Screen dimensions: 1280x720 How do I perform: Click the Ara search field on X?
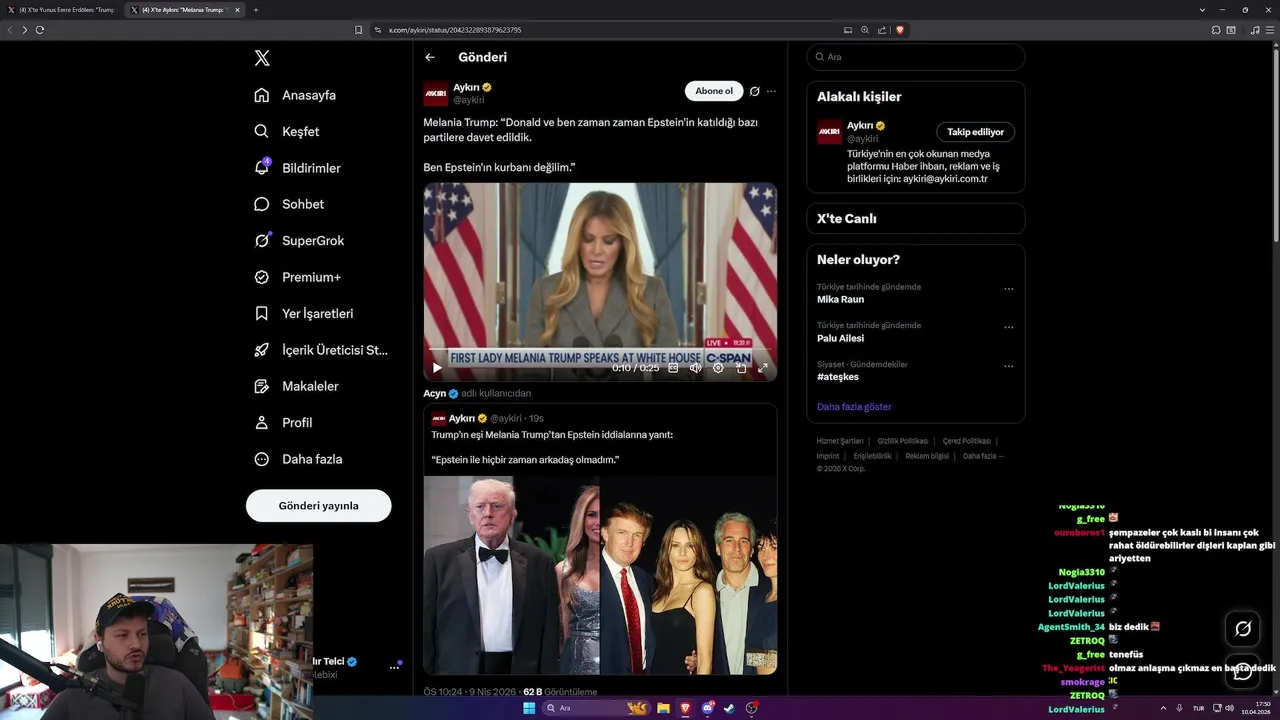pos(916,57)
